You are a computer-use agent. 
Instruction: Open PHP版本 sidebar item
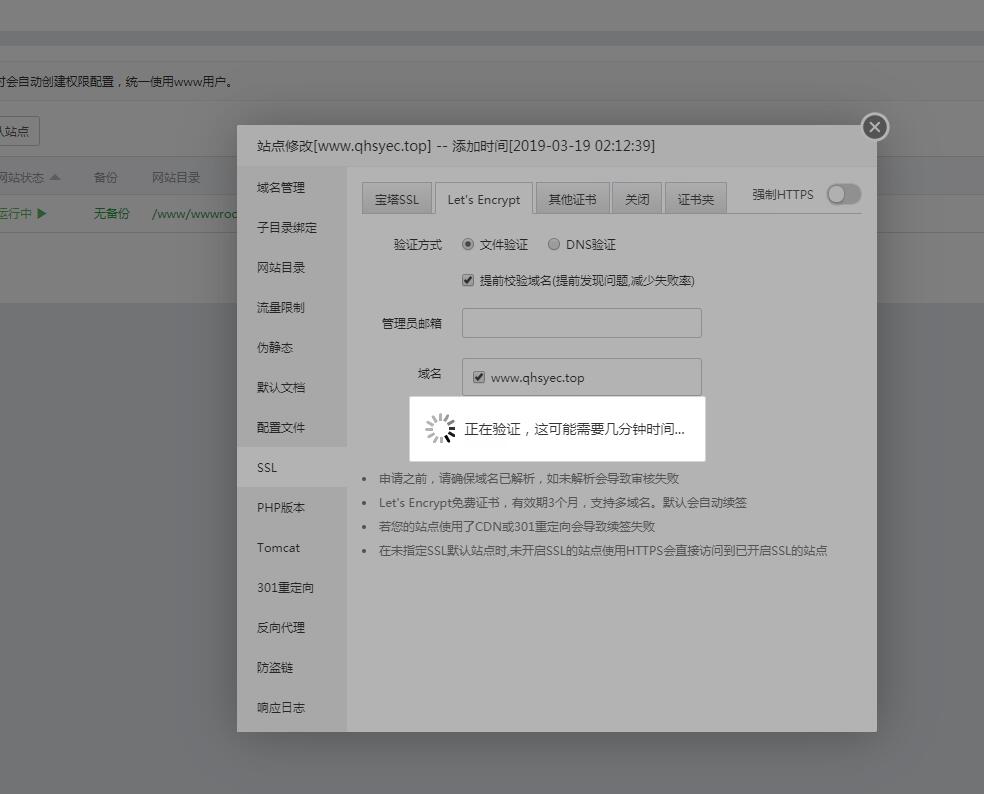(292, 507)
